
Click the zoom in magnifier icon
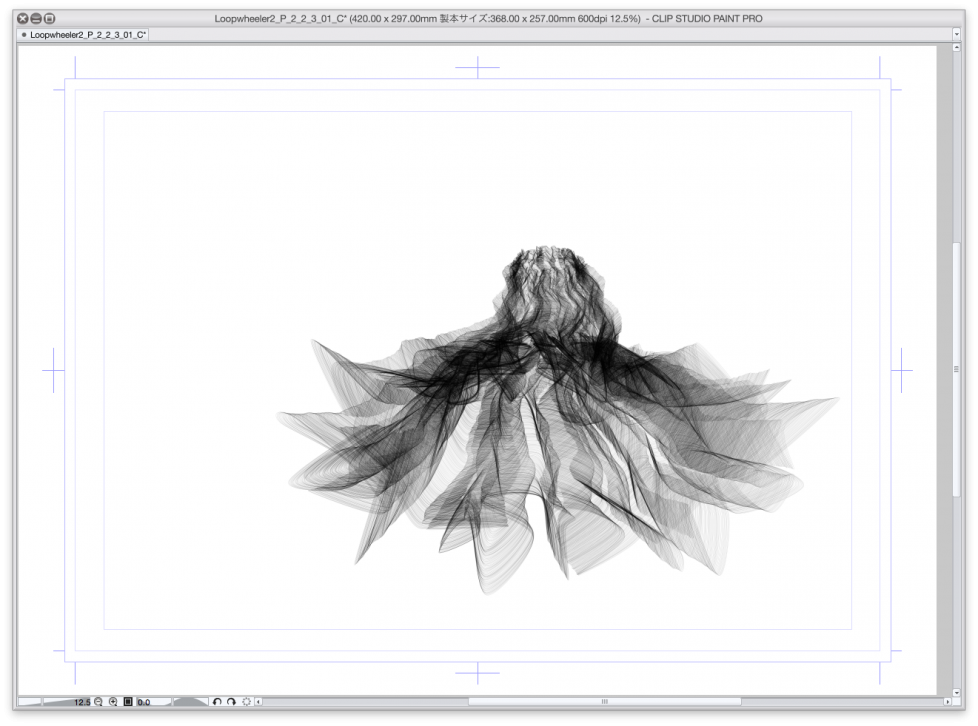pyautogui.click(x=113, y=702)
